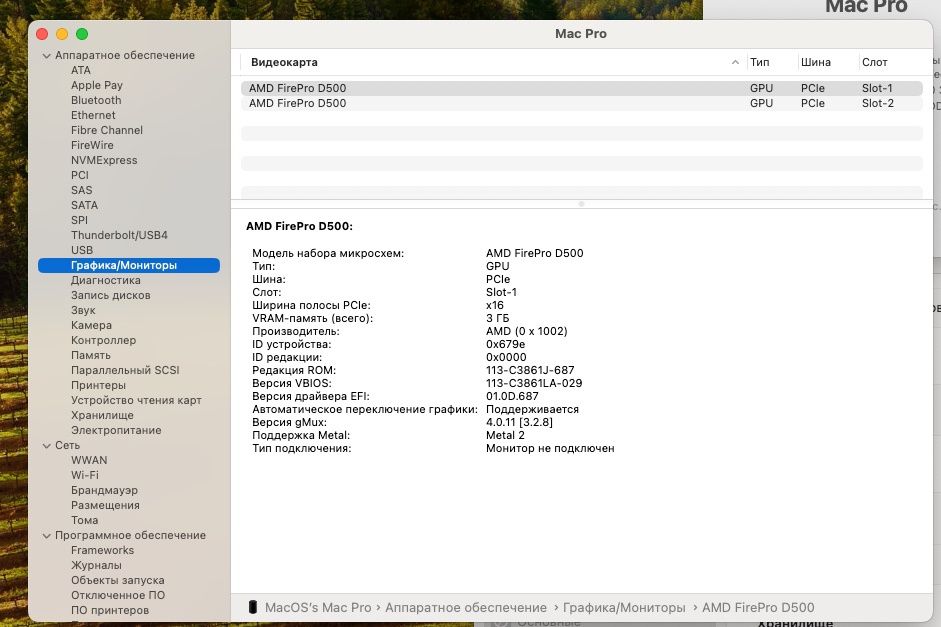
Task: Select Отключенное ПО entry
Action: click(118, 595)
